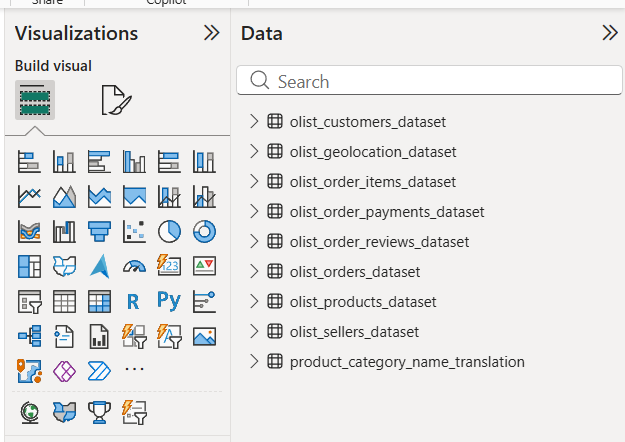Expand olist_geolocation_dataset table
625x442 pixels.
[x=254, y=151]
